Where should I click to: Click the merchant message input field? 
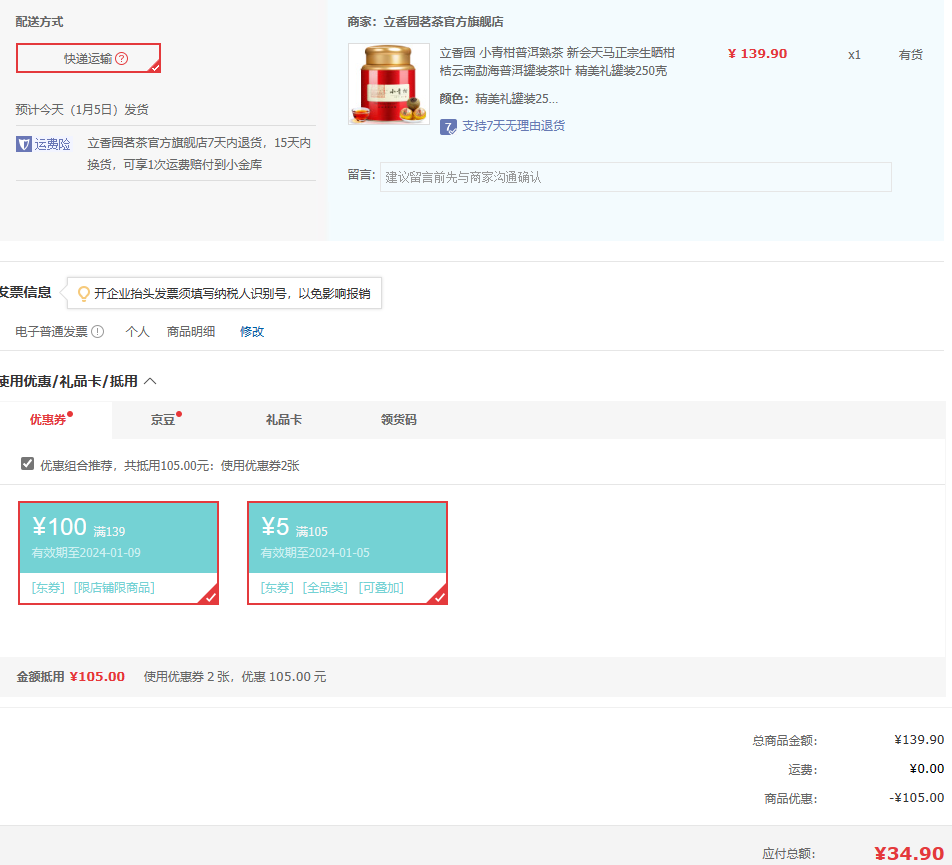(636, 177)
